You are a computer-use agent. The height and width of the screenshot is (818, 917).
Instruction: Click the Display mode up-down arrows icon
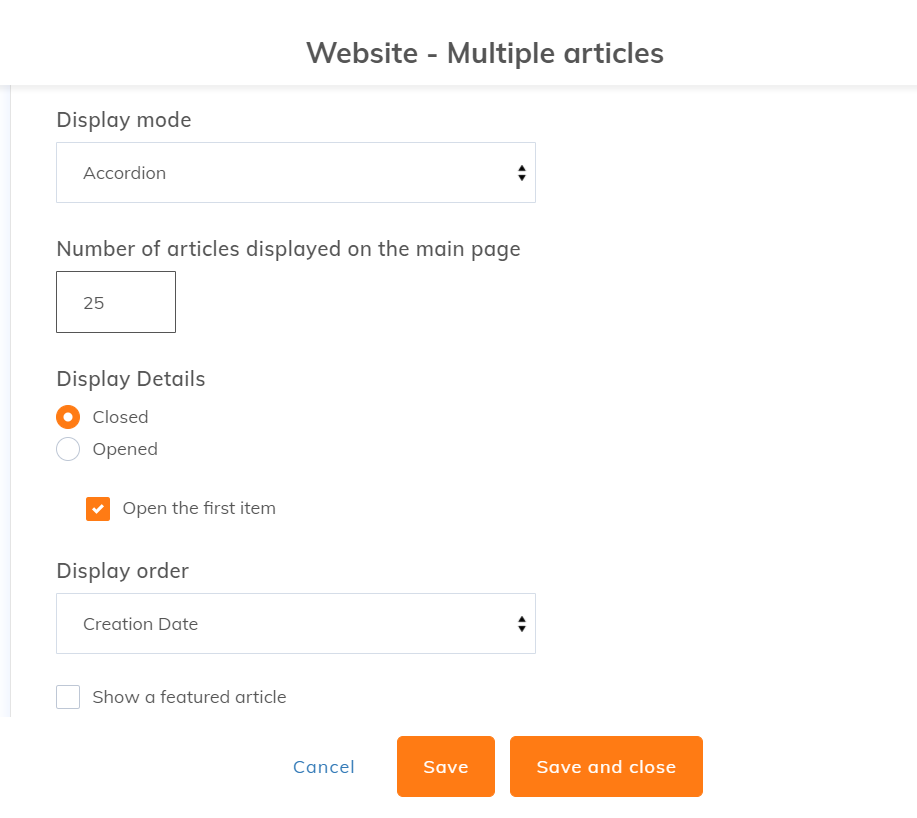(521, 173)
